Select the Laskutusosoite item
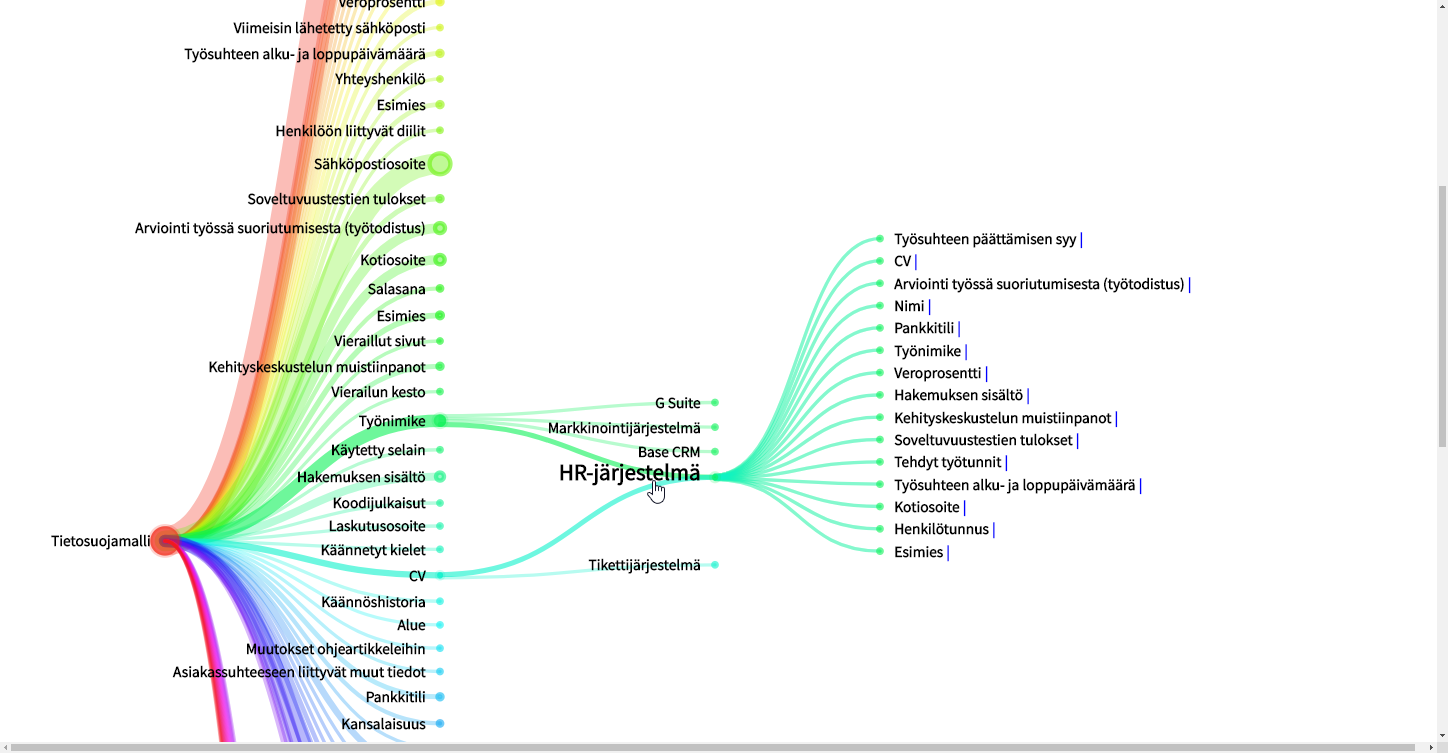Image resolution: width=1448 pixels, height=753 pixels. tap(377, 526)
